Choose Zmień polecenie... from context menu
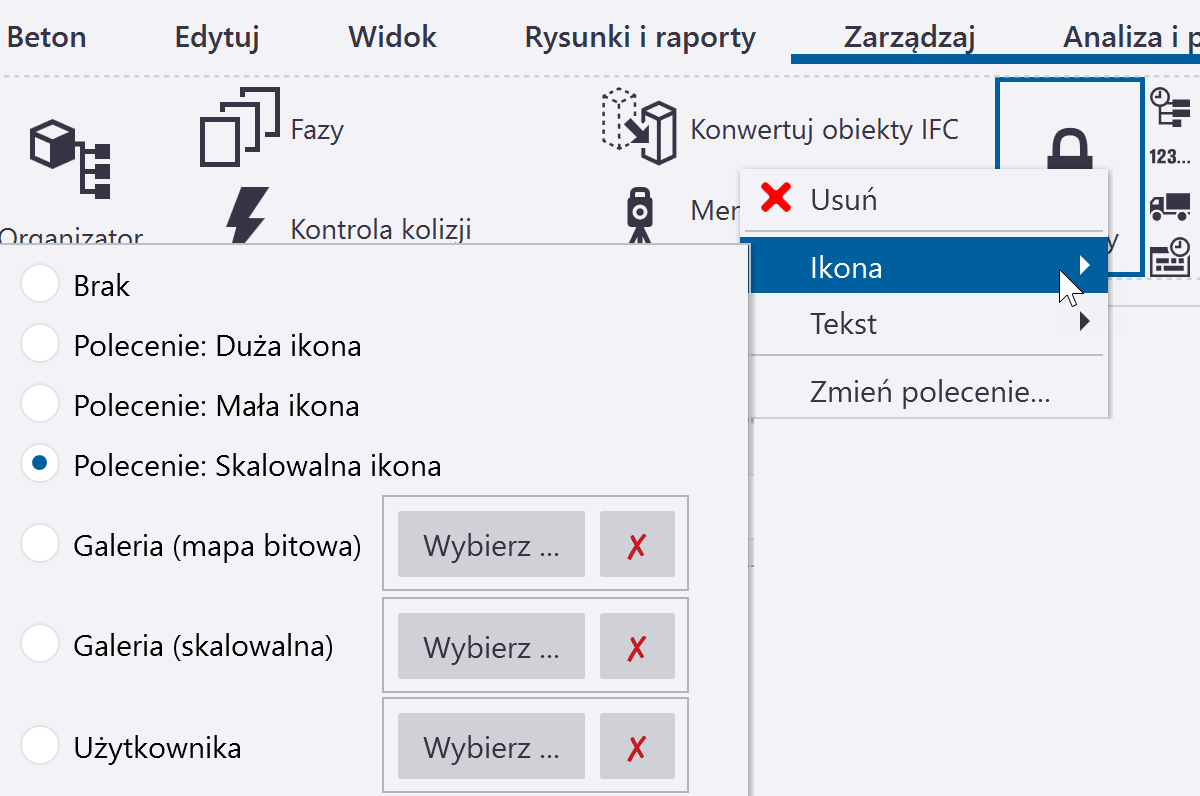Viewport: 1200px width, 796px height. [929, 392]
